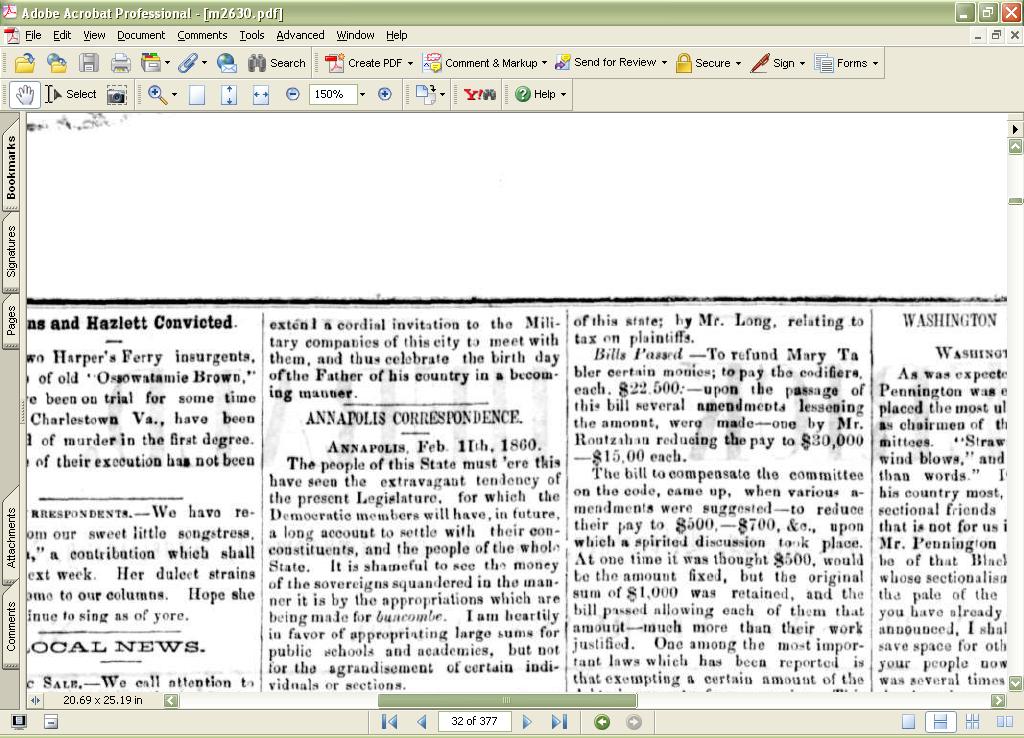1024x738 pixels.
Task: Open the Document menu
Action: click(x=141, y=35)
